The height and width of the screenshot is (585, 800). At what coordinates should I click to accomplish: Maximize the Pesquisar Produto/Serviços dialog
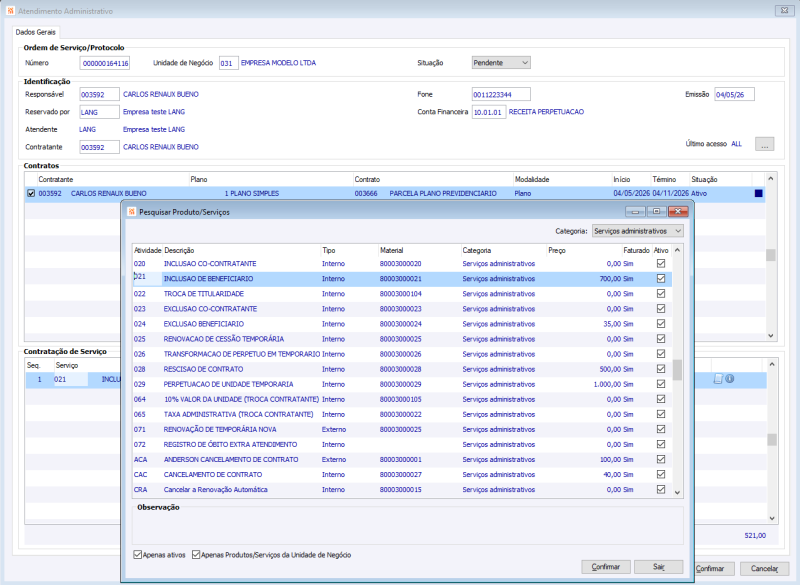(x=657, y=212)
